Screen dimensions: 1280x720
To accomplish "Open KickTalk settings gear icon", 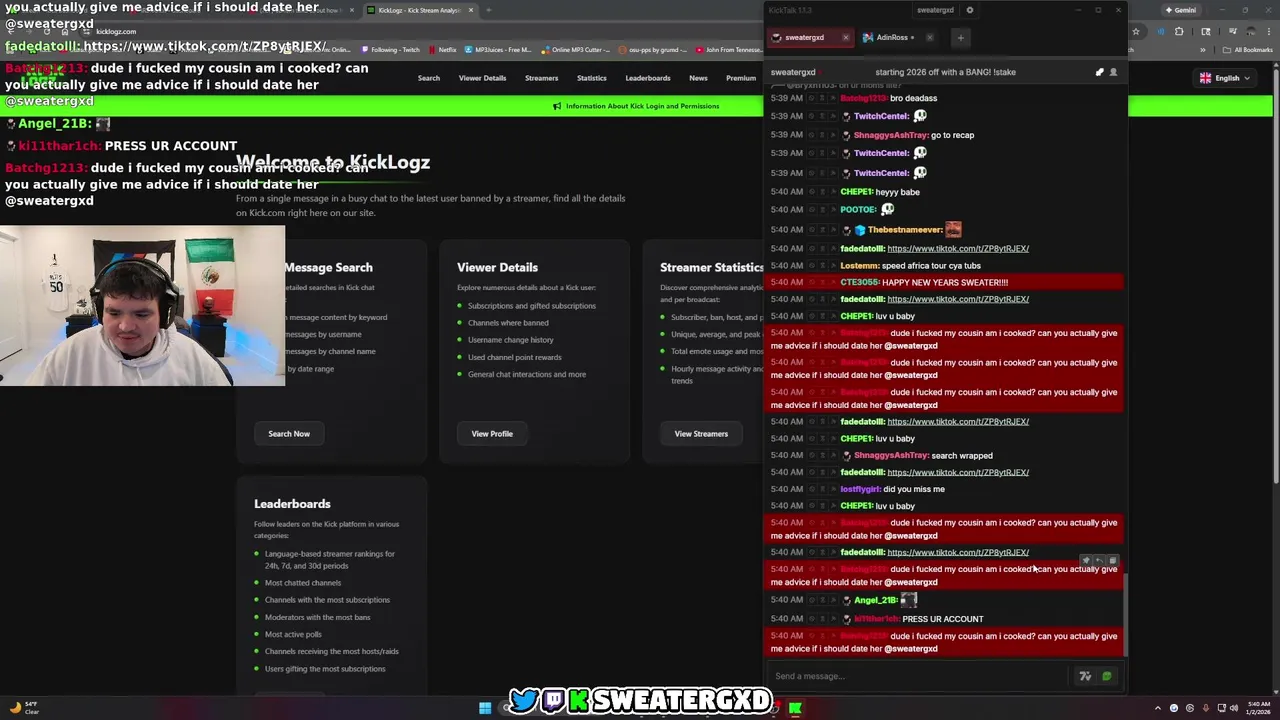I will coord(969,10).
